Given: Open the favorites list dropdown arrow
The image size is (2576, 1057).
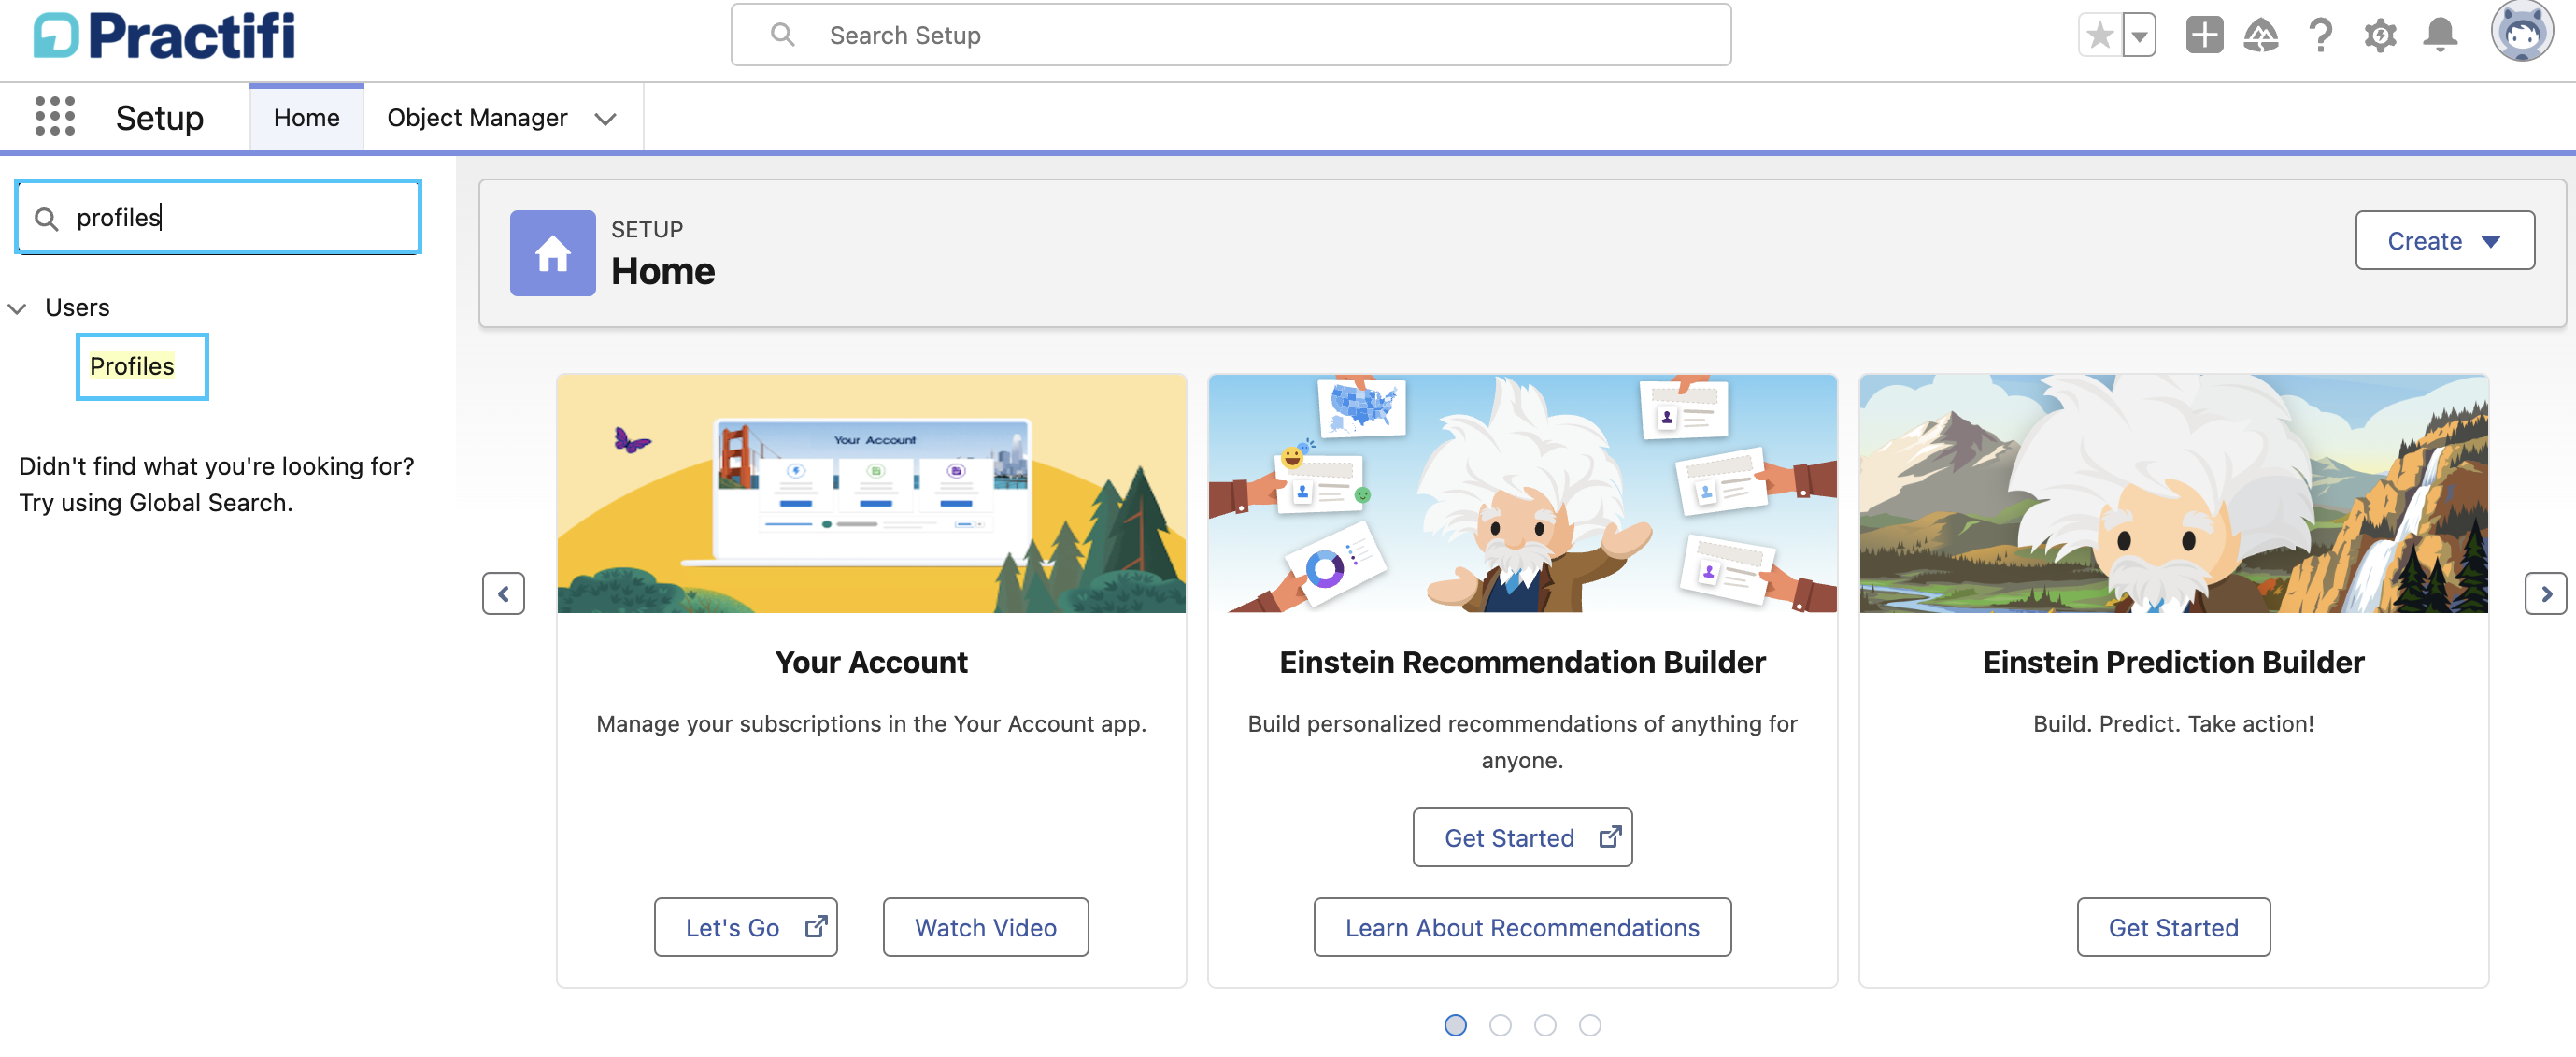Looking at the screenshot, I should tap(2139, 36).
